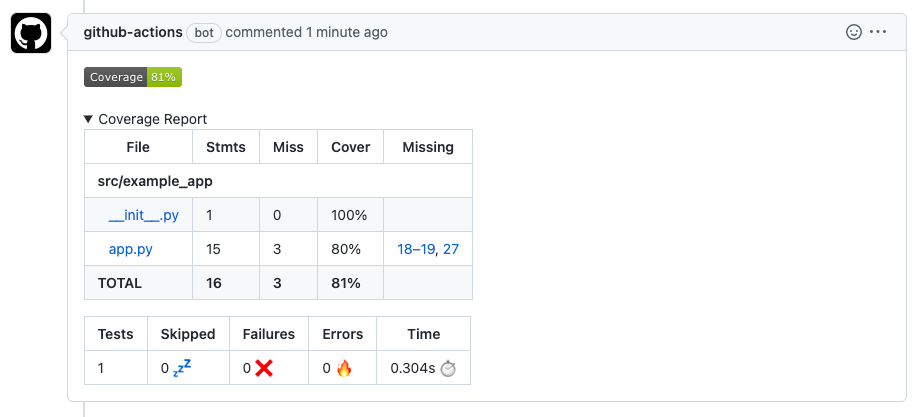Click the red X failures icon

(x=264, y=368)
